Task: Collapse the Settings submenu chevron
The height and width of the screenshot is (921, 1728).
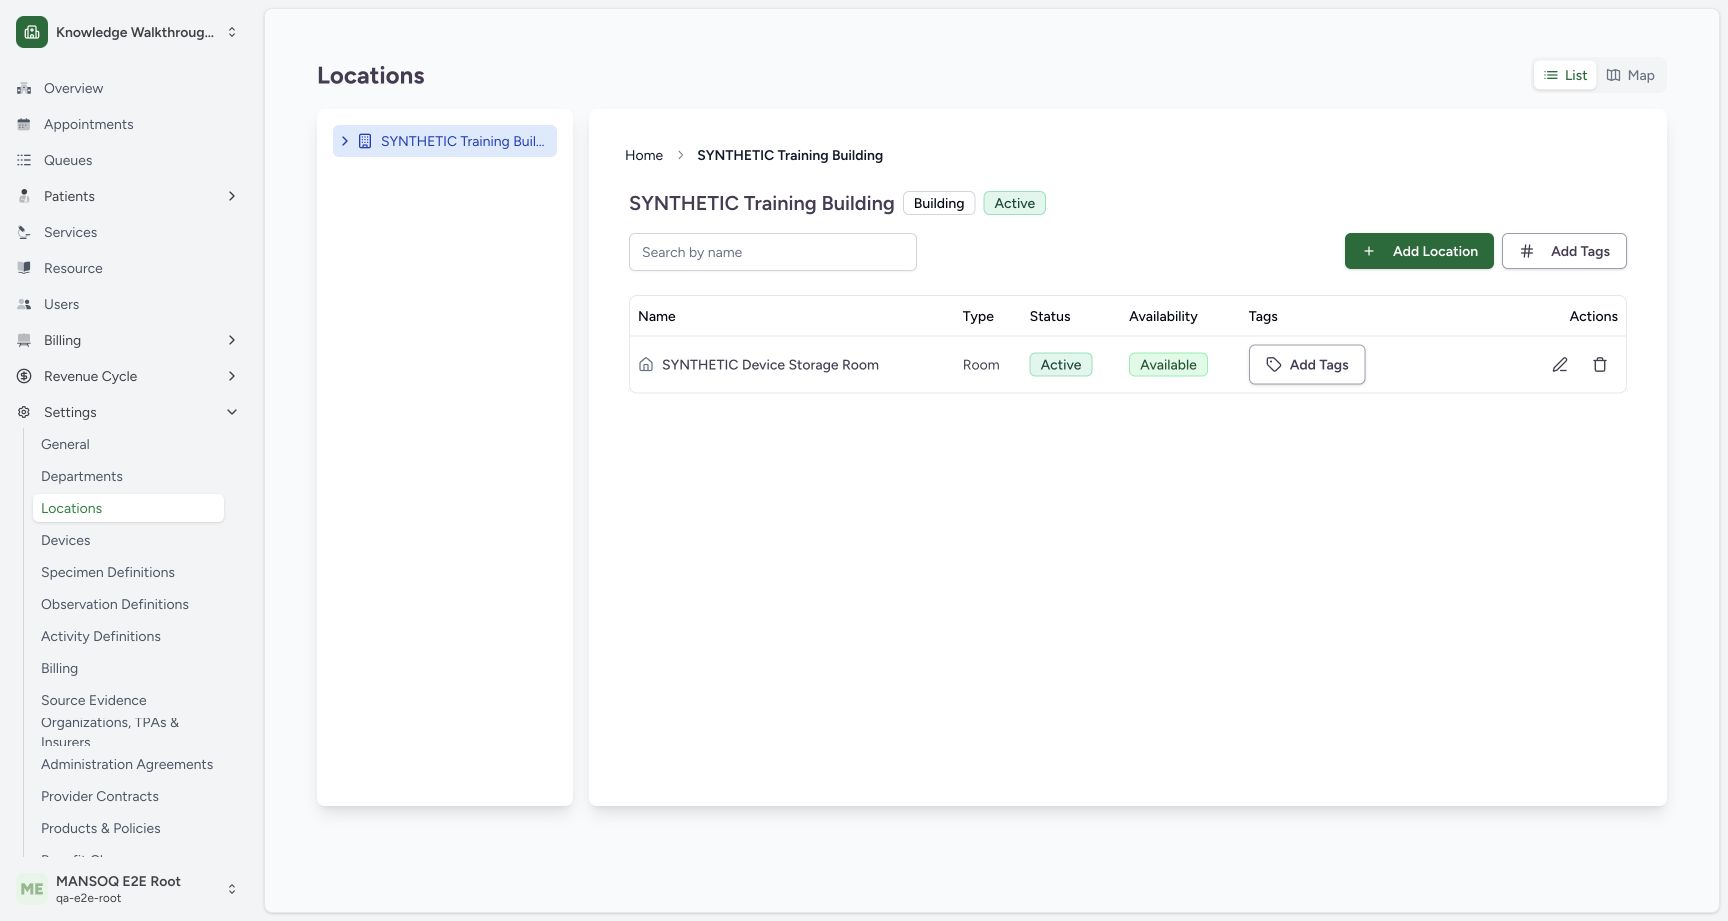Action: coord(232,412)
